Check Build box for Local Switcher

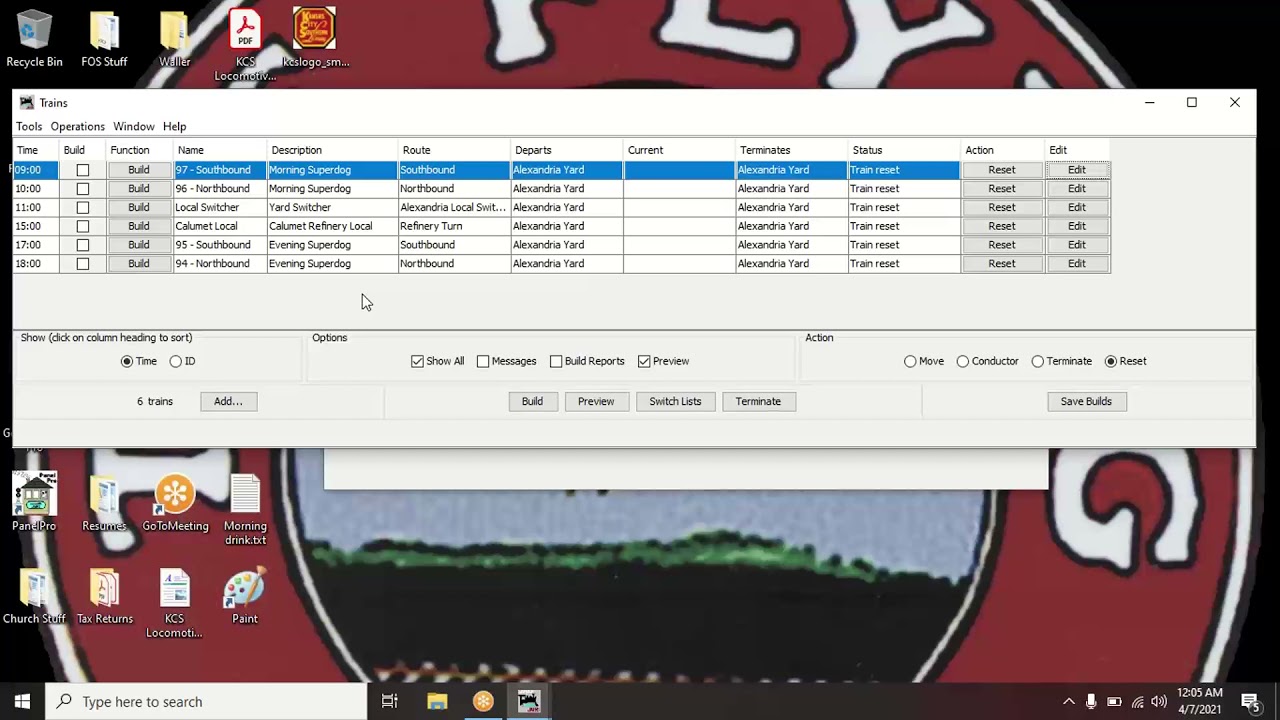tap(83, 208)
